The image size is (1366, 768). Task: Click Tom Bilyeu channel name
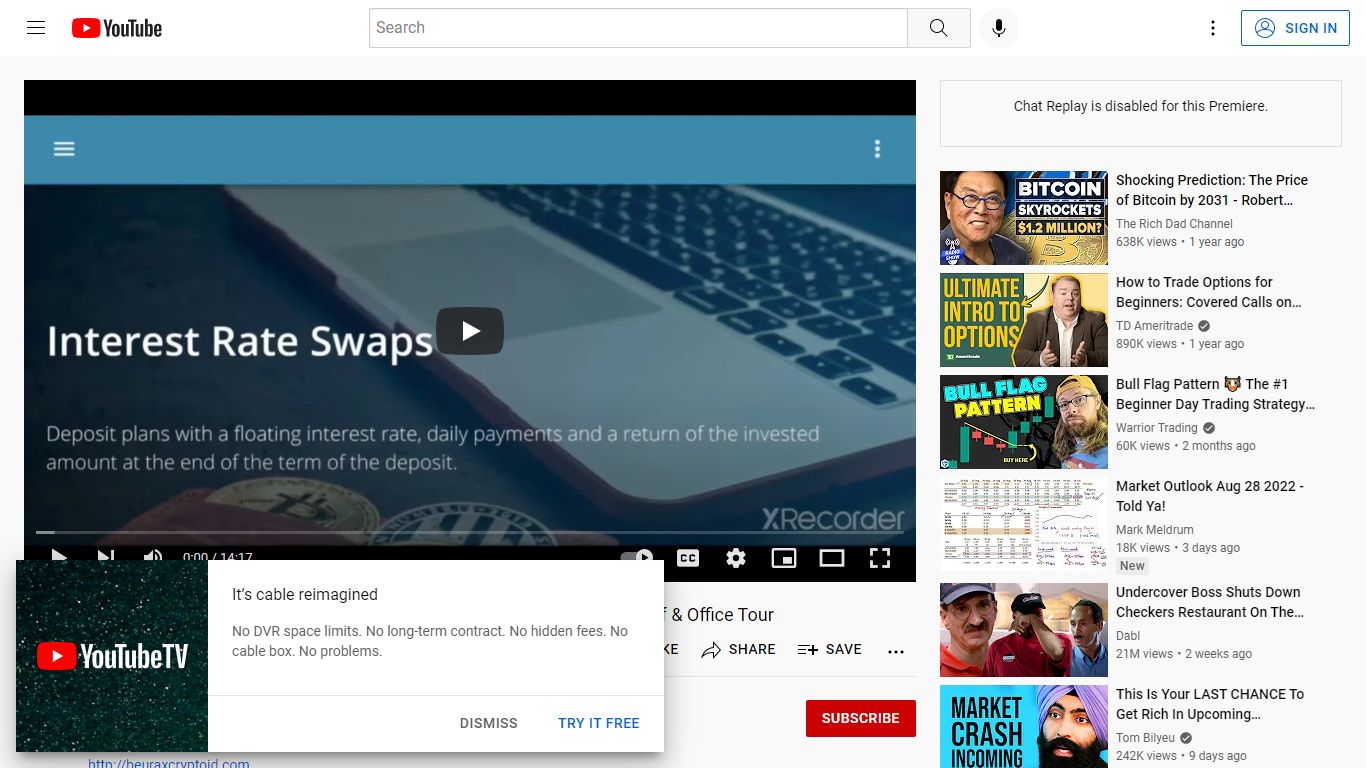tap(1146, 738)
